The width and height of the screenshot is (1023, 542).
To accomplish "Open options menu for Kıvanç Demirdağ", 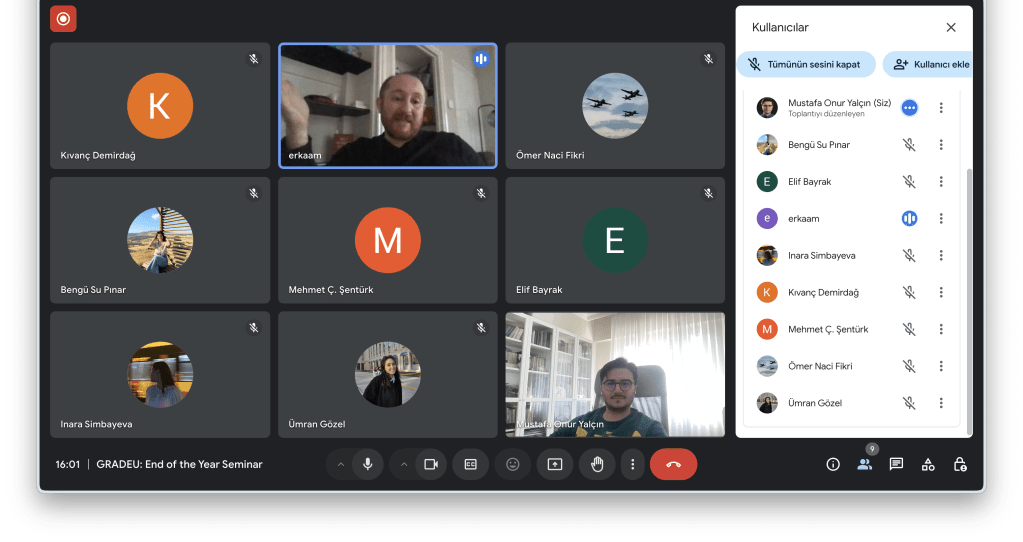I will 940,293.
